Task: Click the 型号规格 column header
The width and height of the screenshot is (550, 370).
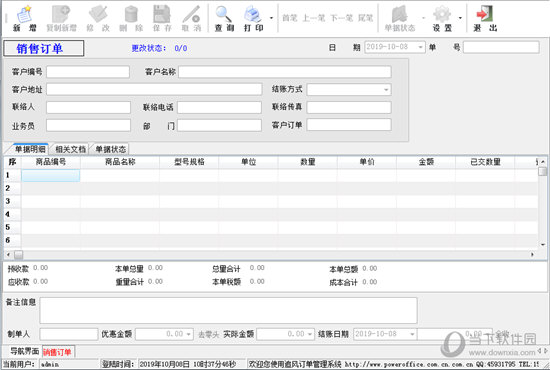Action: point(189,162)
